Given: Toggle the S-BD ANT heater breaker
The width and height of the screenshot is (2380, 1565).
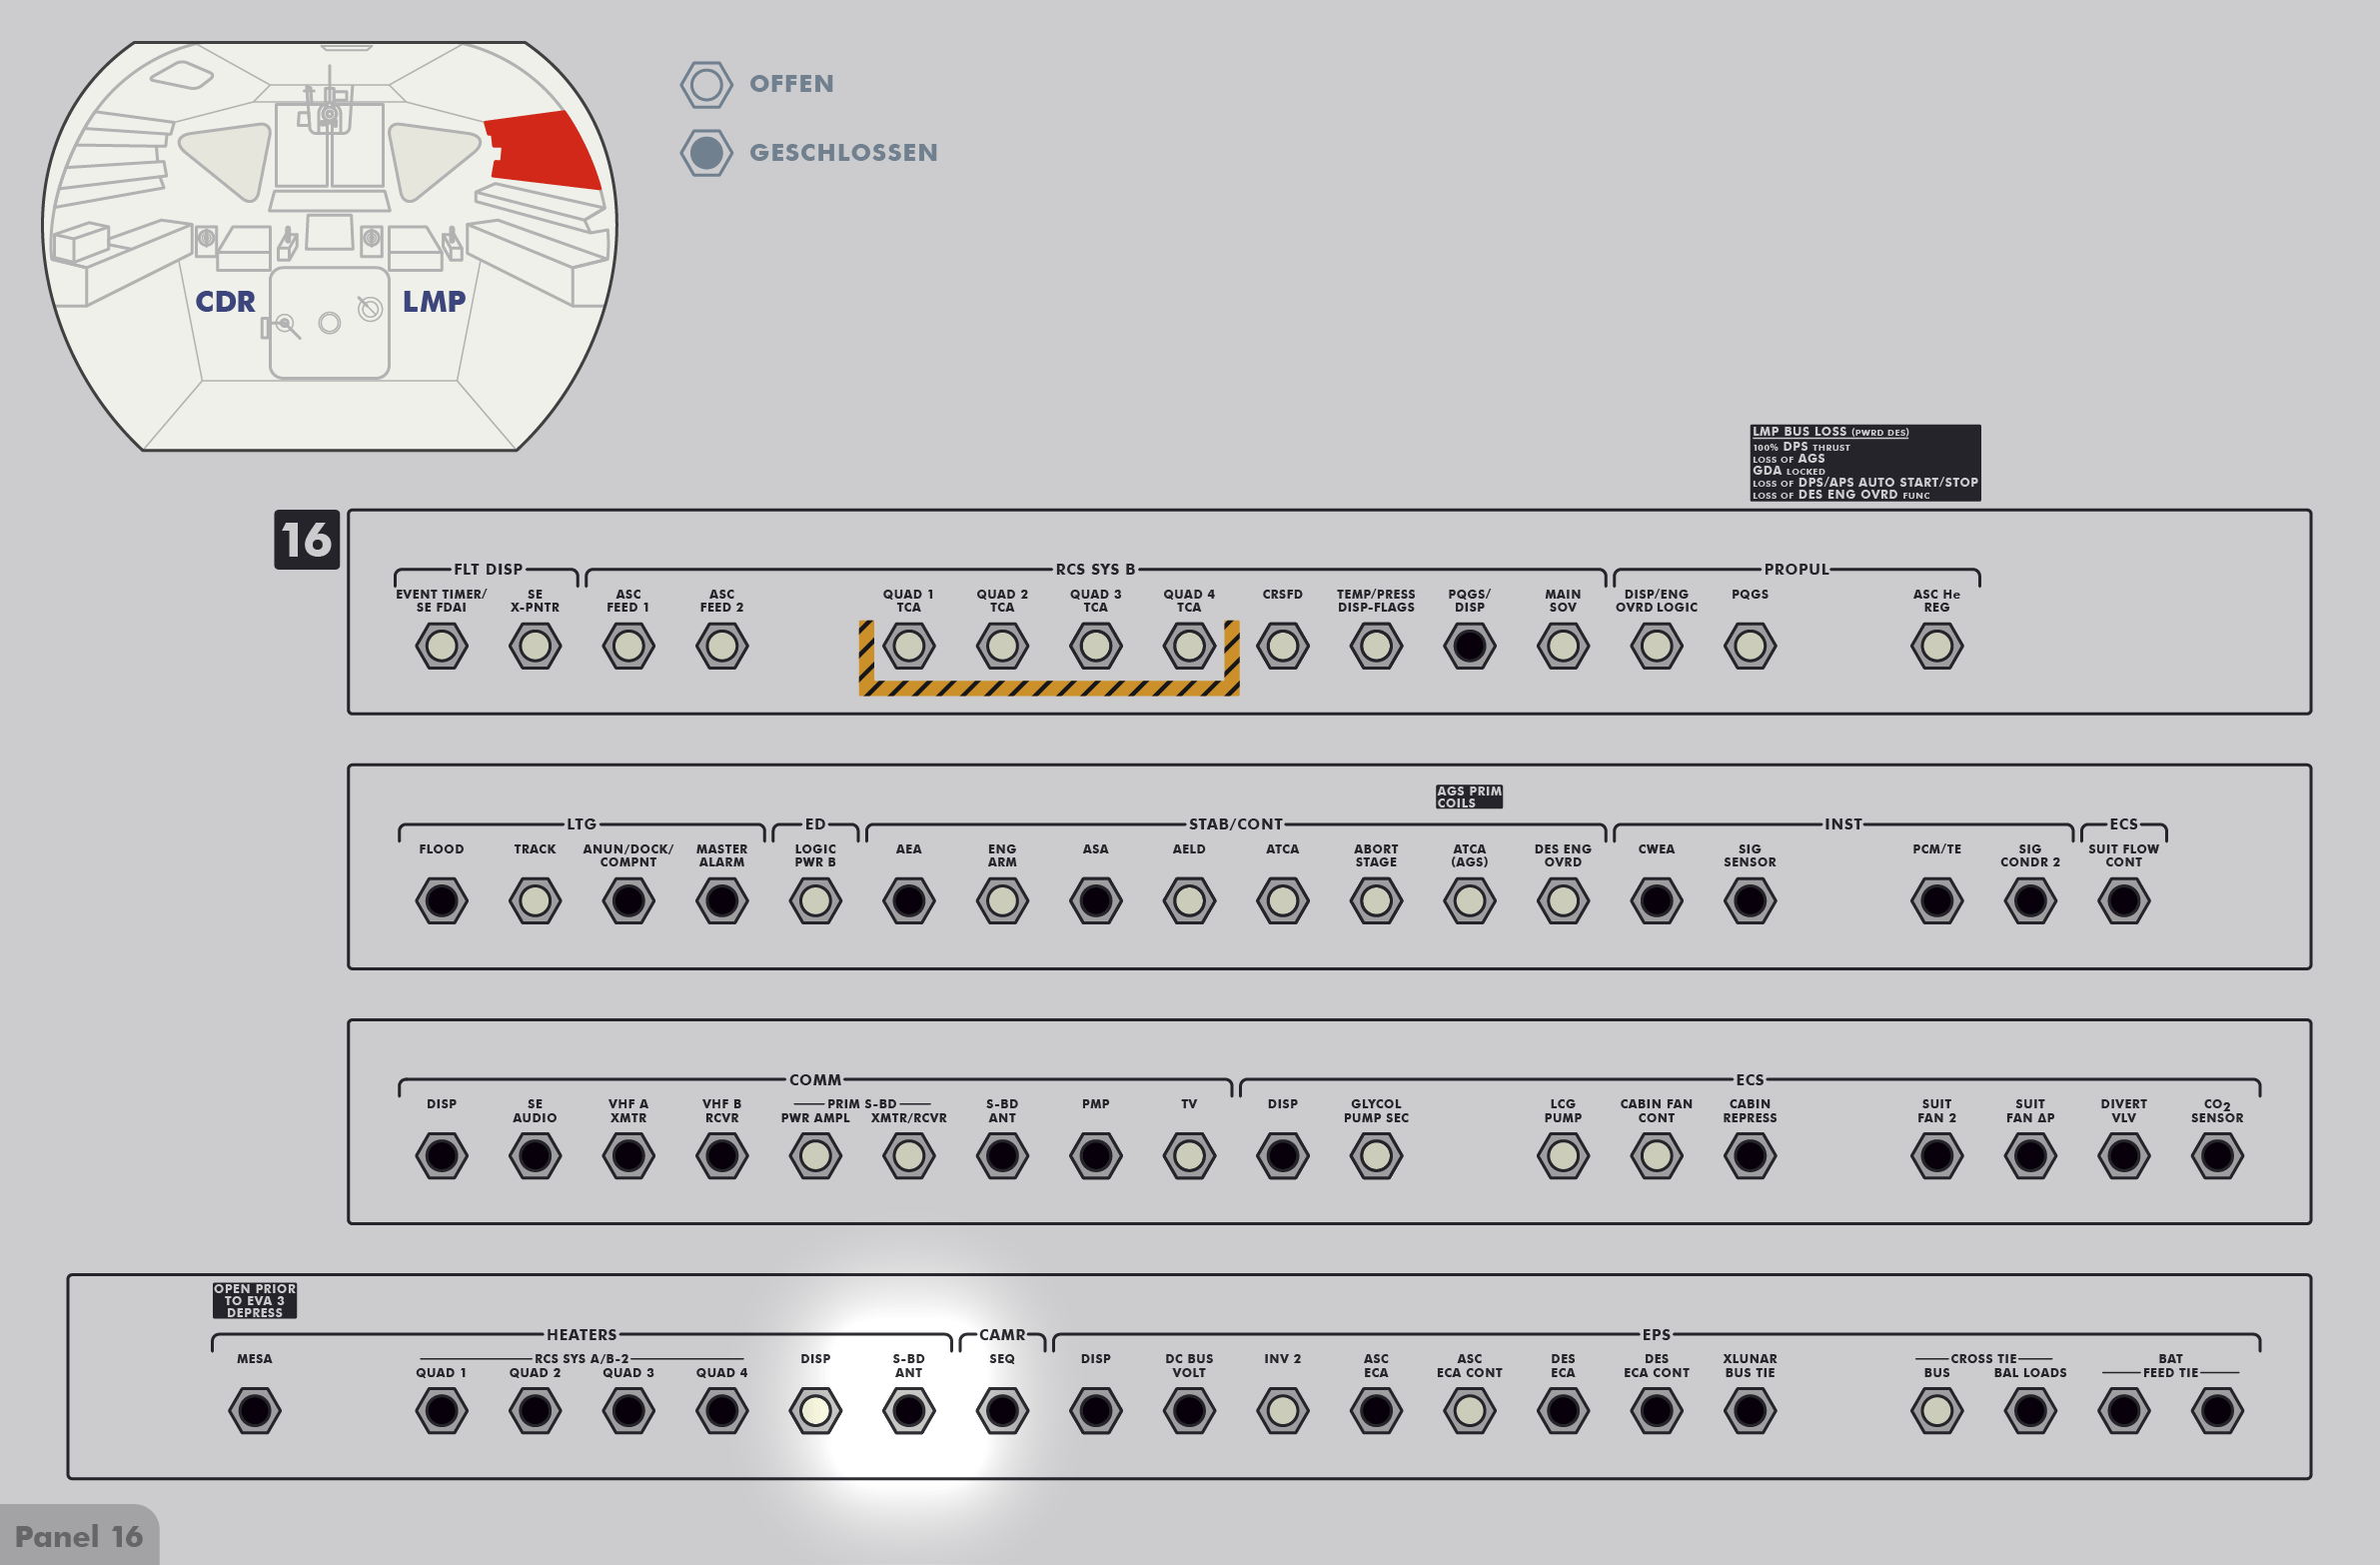Looking at the screenshot, I should pyautogui.click(x=908, y=1411).
